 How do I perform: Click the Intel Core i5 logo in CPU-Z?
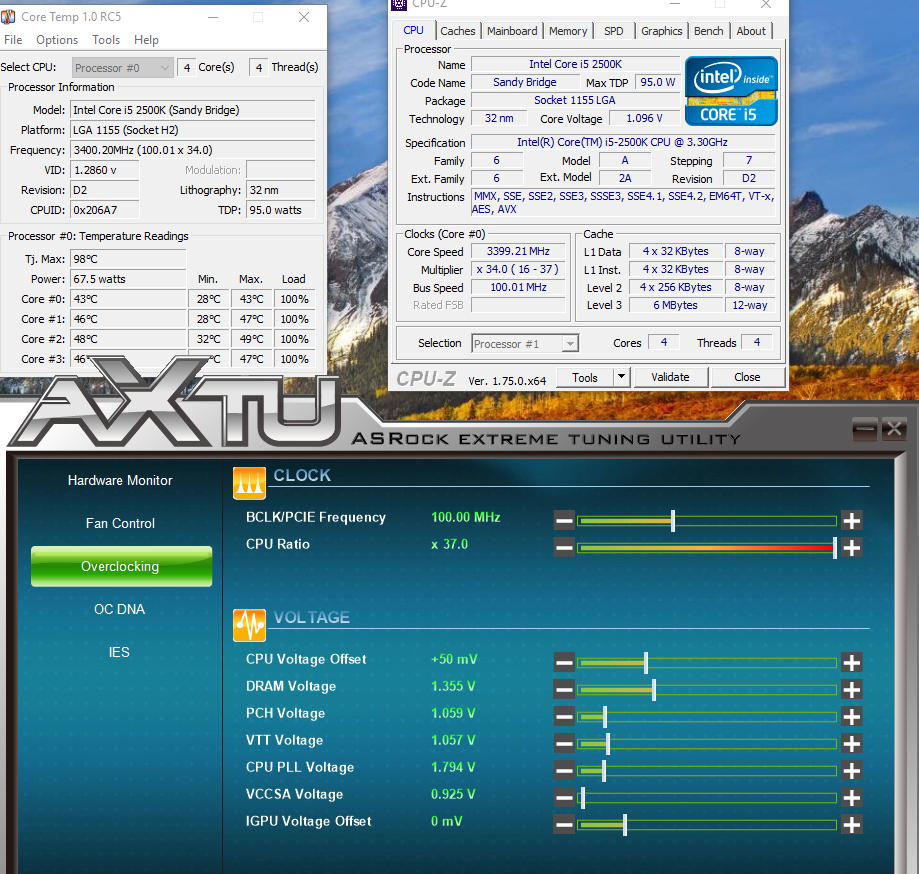(731, 91)
